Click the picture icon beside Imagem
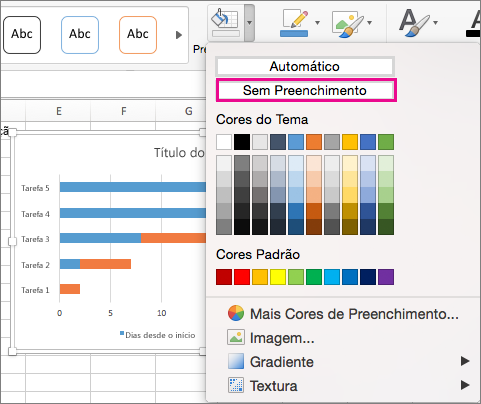Viewport: 481px width, 404px height. (236, 337)
